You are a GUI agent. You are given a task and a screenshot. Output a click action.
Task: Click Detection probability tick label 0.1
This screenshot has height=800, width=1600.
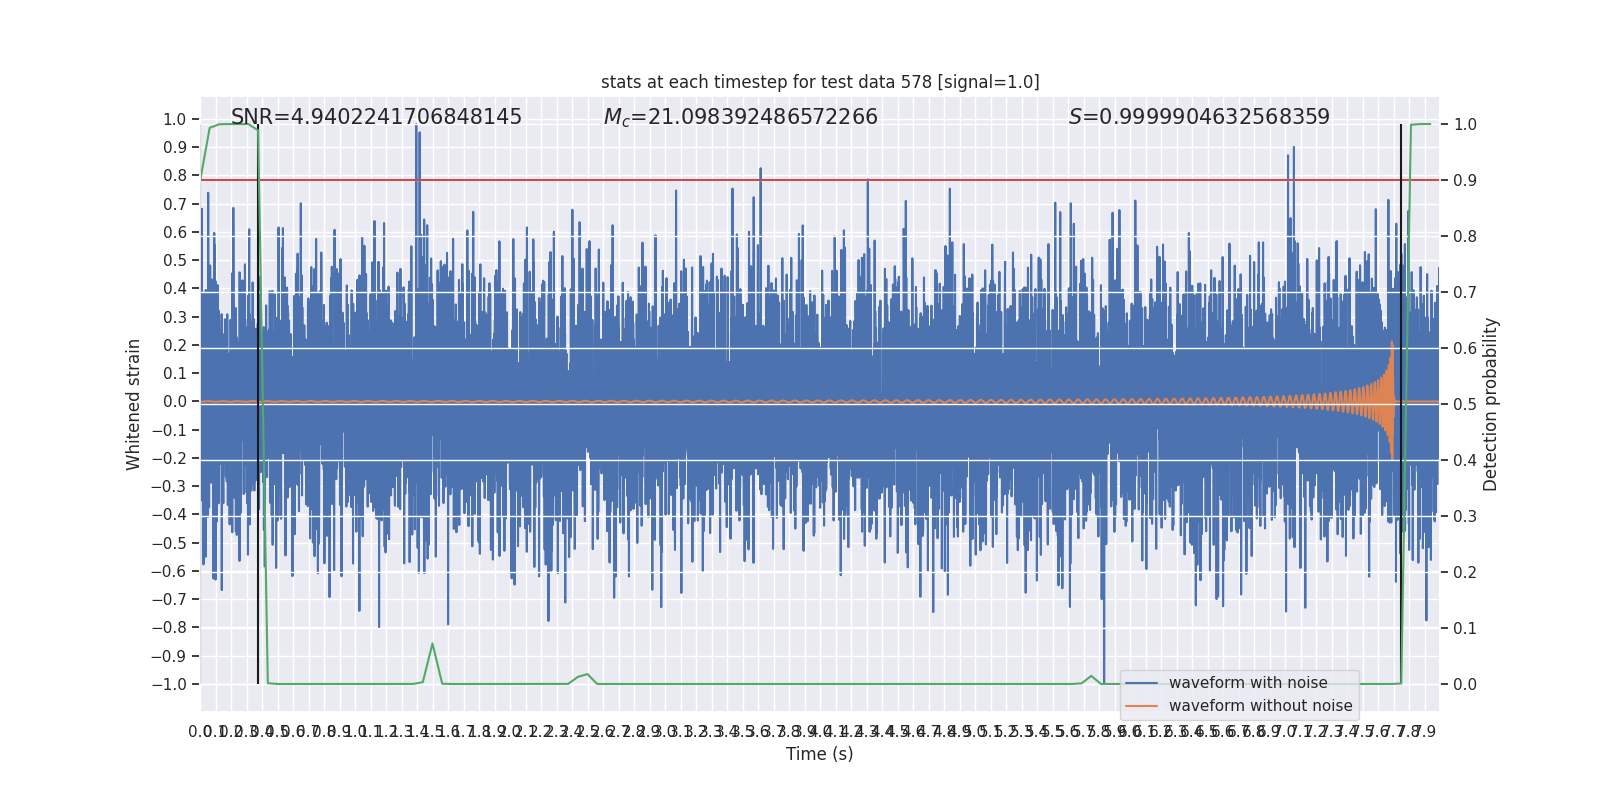pyautogui.click(x=1465, y=628)
